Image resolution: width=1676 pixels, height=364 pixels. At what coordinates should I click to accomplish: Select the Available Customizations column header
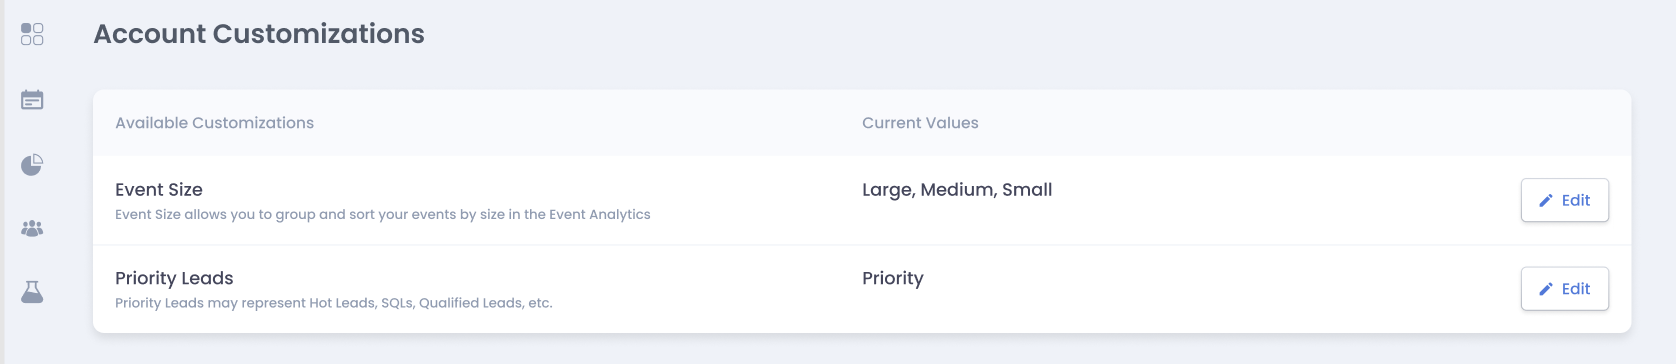[214, 123]
